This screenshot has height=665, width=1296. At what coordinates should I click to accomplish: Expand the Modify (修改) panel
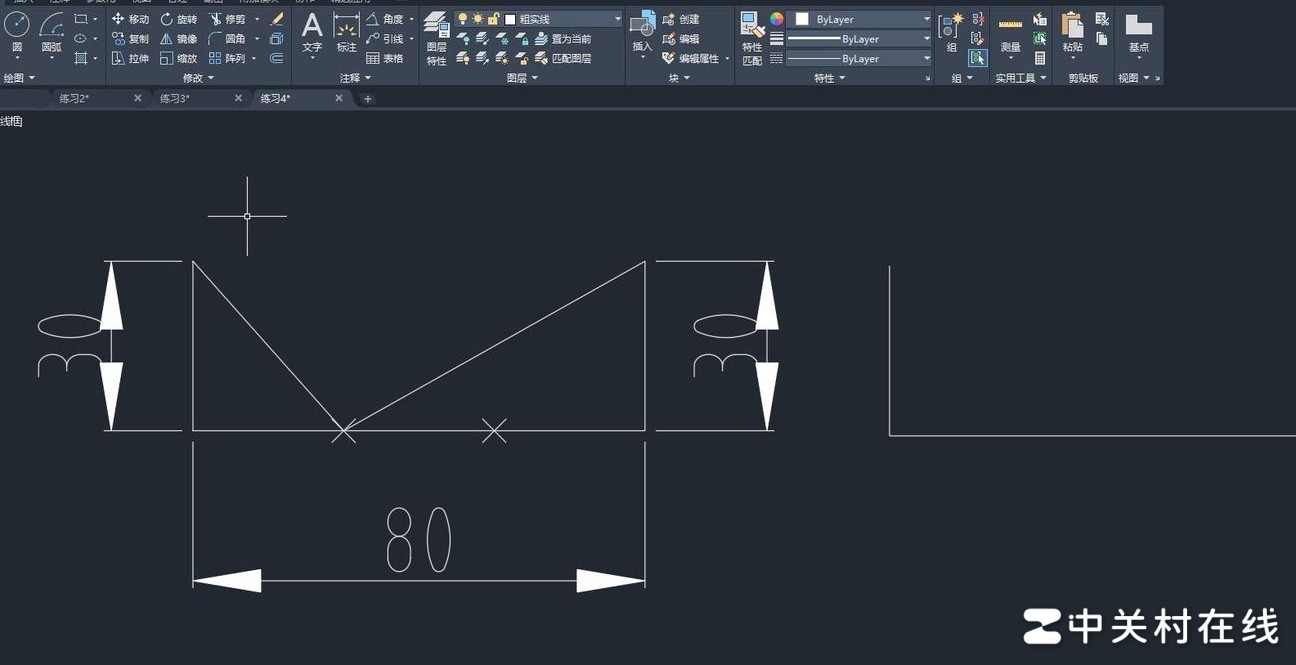(197, 78)
